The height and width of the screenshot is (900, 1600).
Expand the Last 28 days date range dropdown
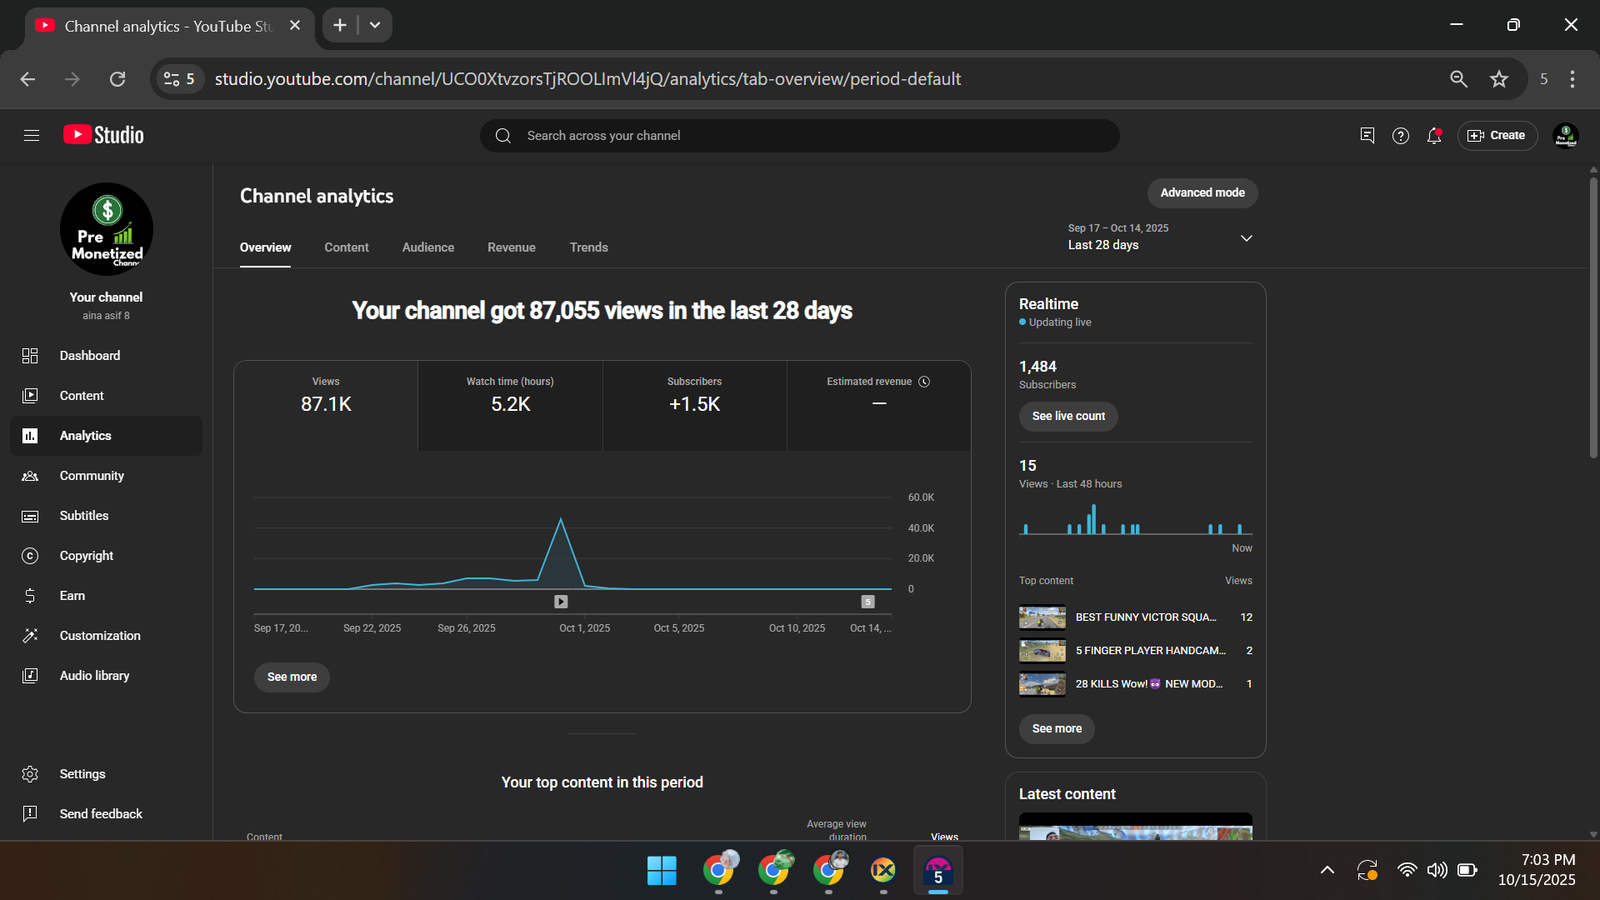1246,238
